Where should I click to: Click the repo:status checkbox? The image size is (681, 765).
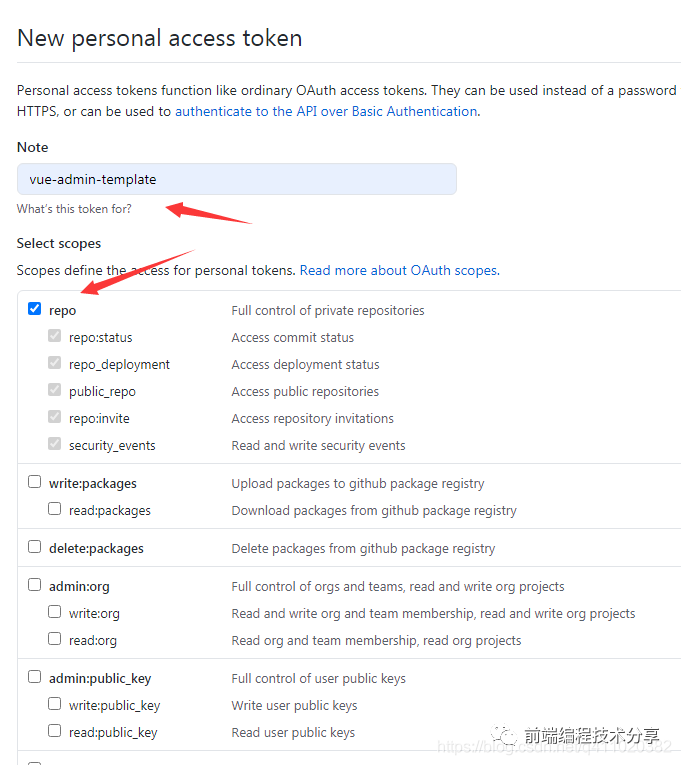coord(55,337)
